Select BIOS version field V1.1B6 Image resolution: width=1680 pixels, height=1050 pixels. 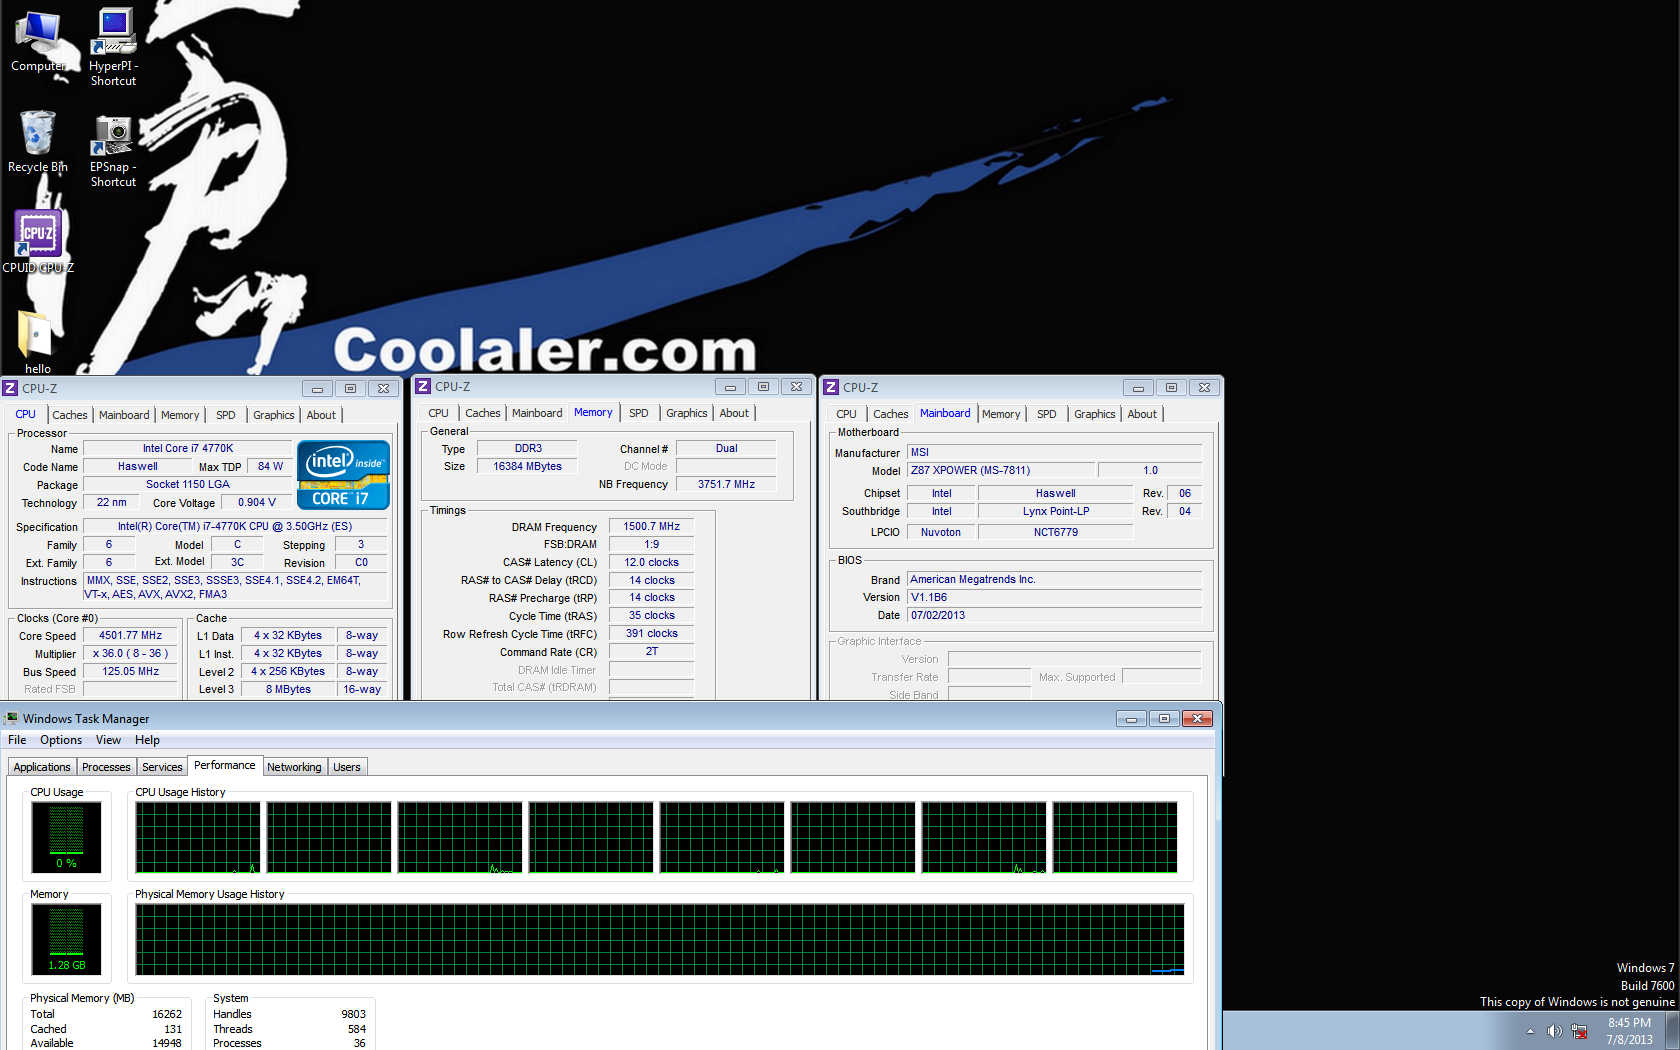[1054, 597]
